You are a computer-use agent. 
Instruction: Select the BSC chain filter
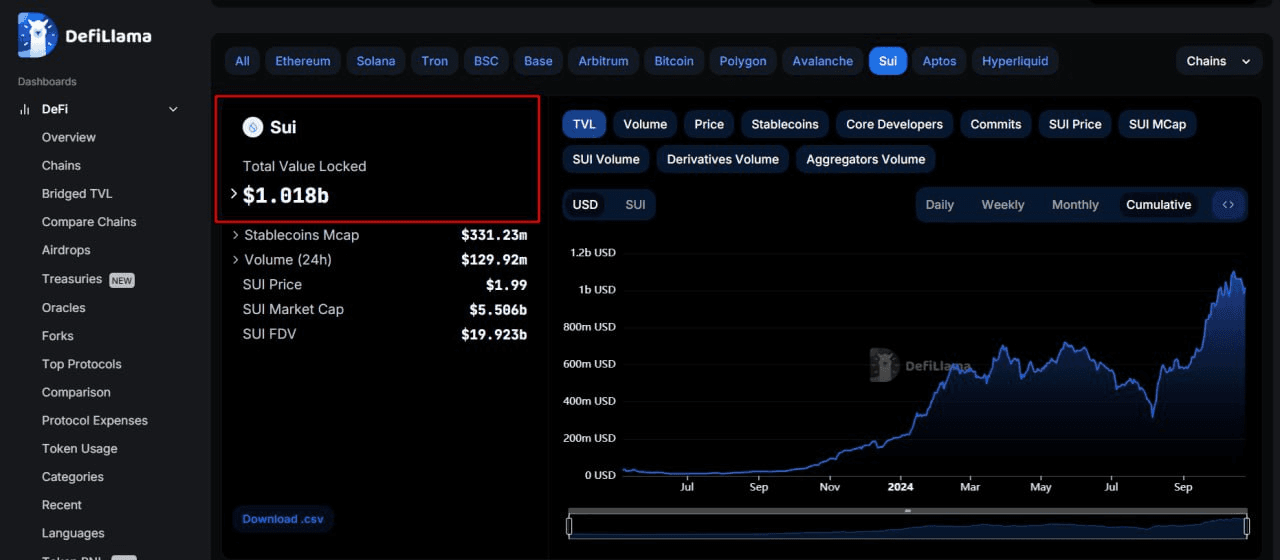(x=486, y=61)
